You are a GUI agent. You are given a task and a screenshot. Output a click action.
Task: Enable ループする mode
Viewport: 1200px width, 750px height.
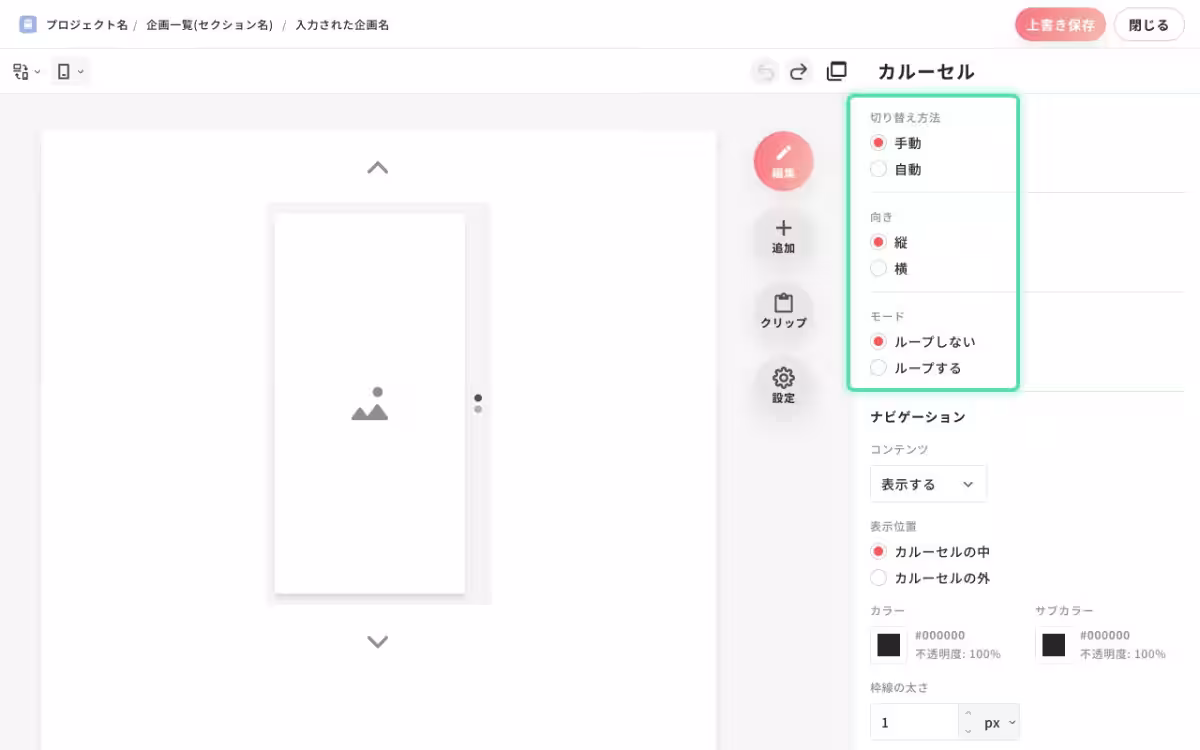pos(878,367)
